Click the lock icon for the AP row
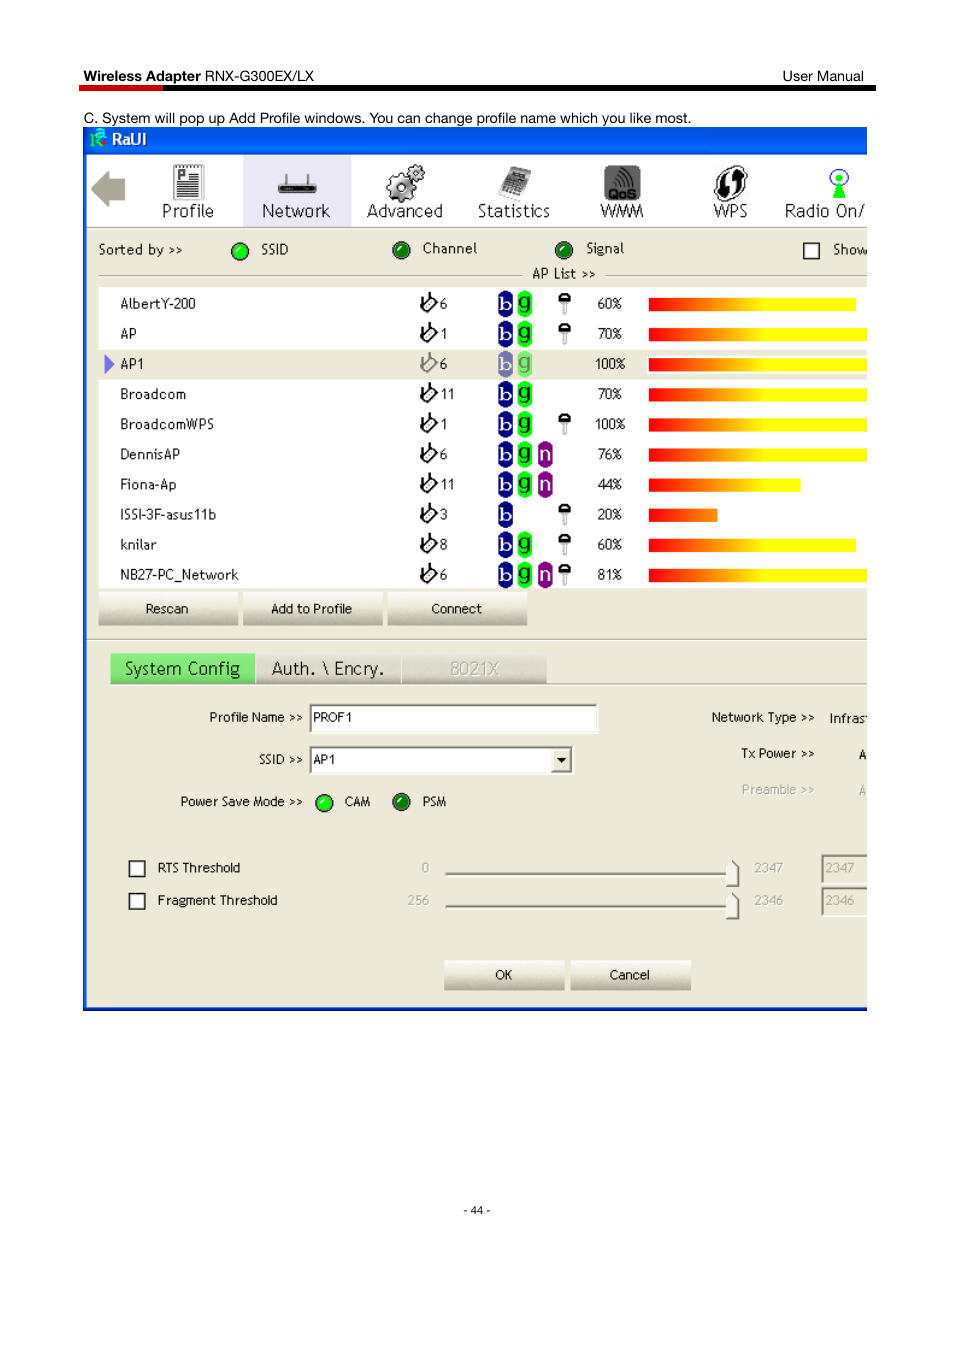Viewport: 954px width, 1350px height. click(564, 333)
